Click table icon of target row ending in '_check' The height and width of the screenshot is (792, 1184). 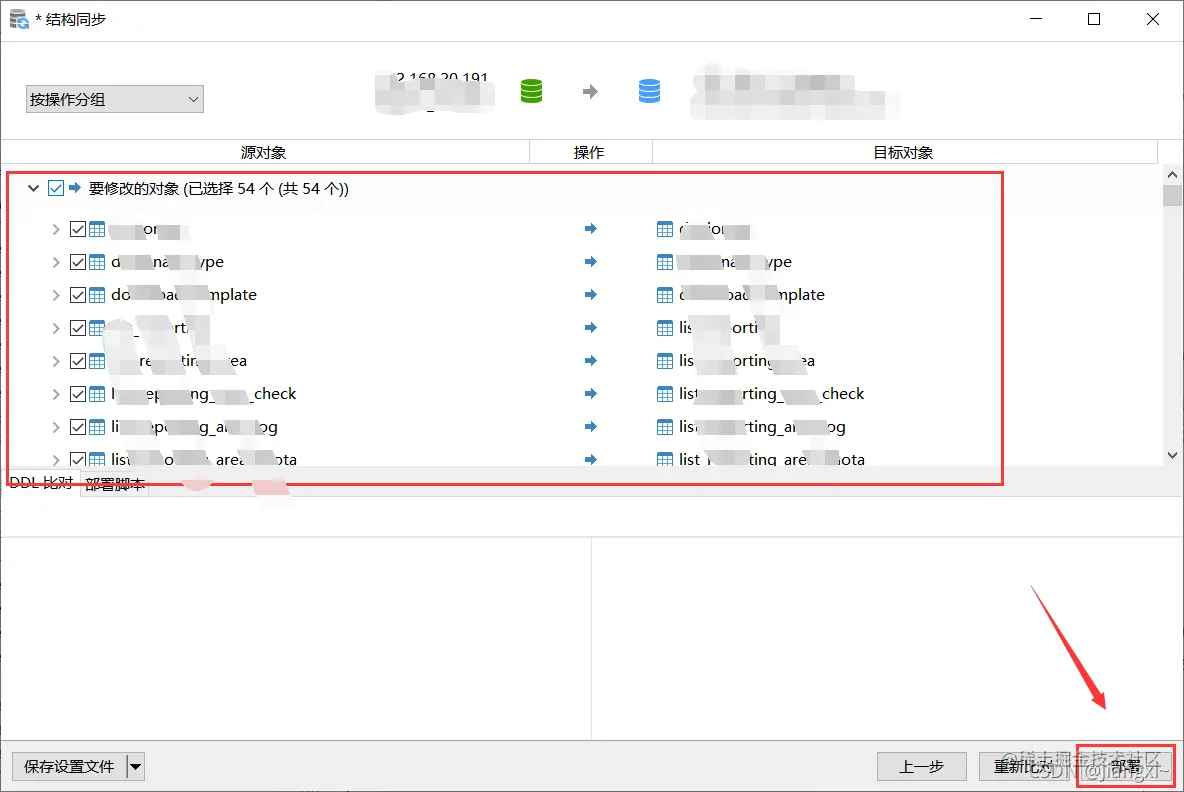pyautogui.click(x=664, y=393)
